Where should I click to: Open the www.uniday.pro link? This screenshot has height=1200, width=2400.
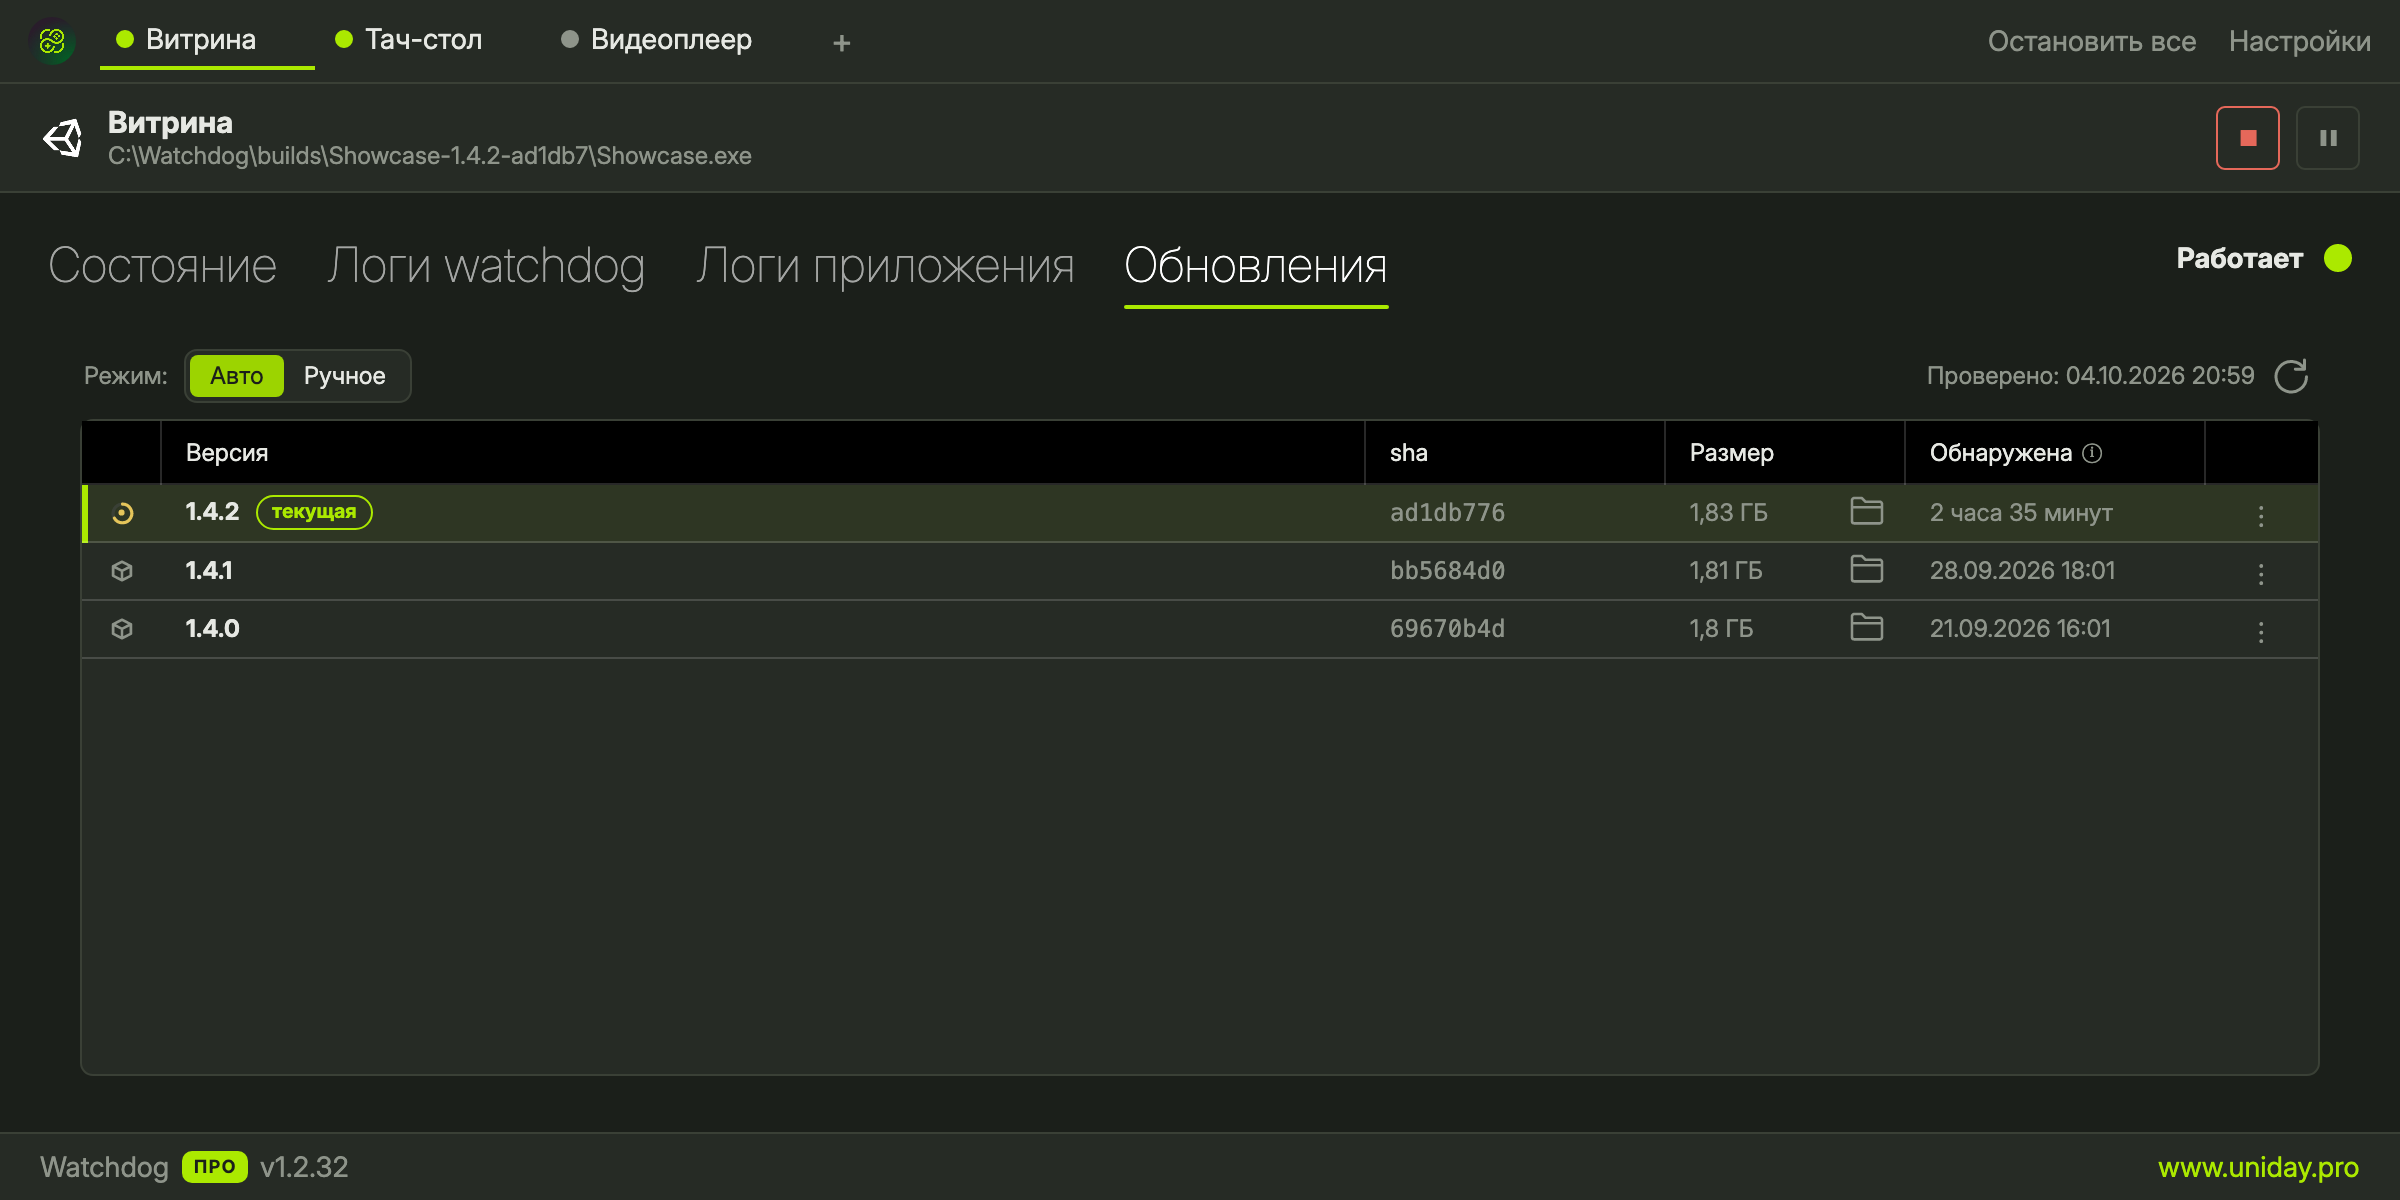point(2258,1167)
